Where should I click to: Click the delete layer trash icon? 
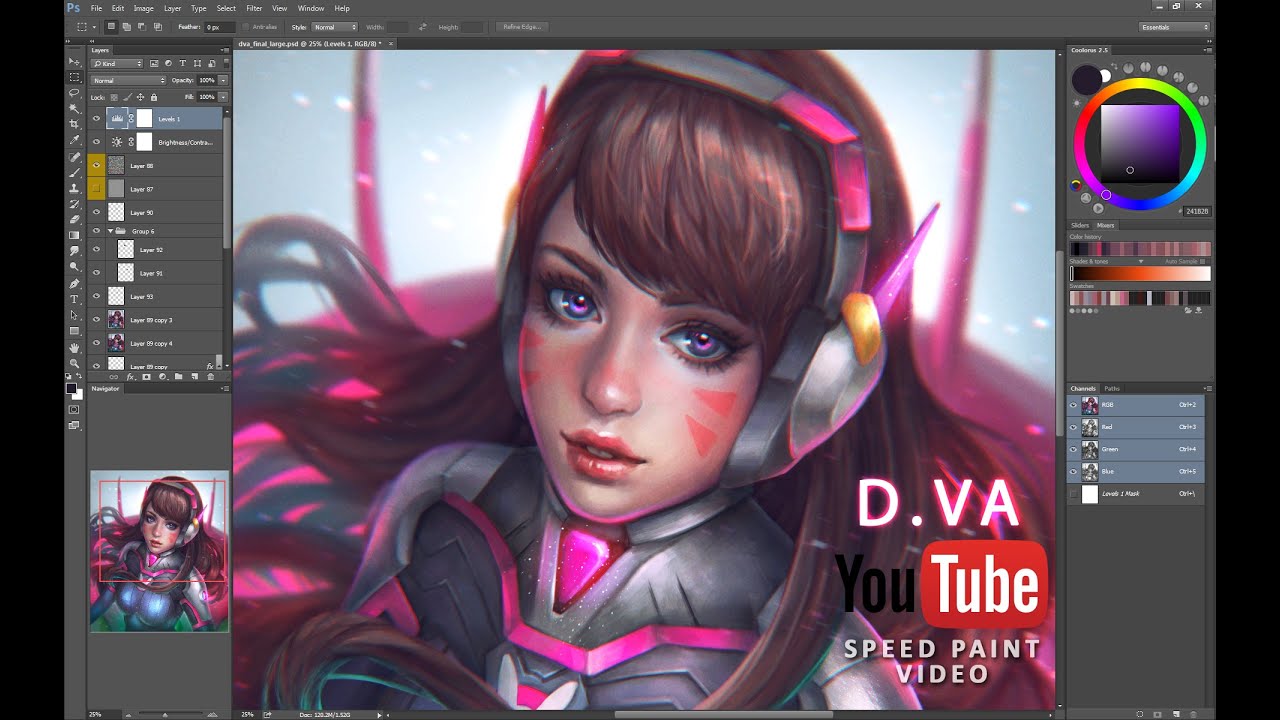(x=210, y=377)
